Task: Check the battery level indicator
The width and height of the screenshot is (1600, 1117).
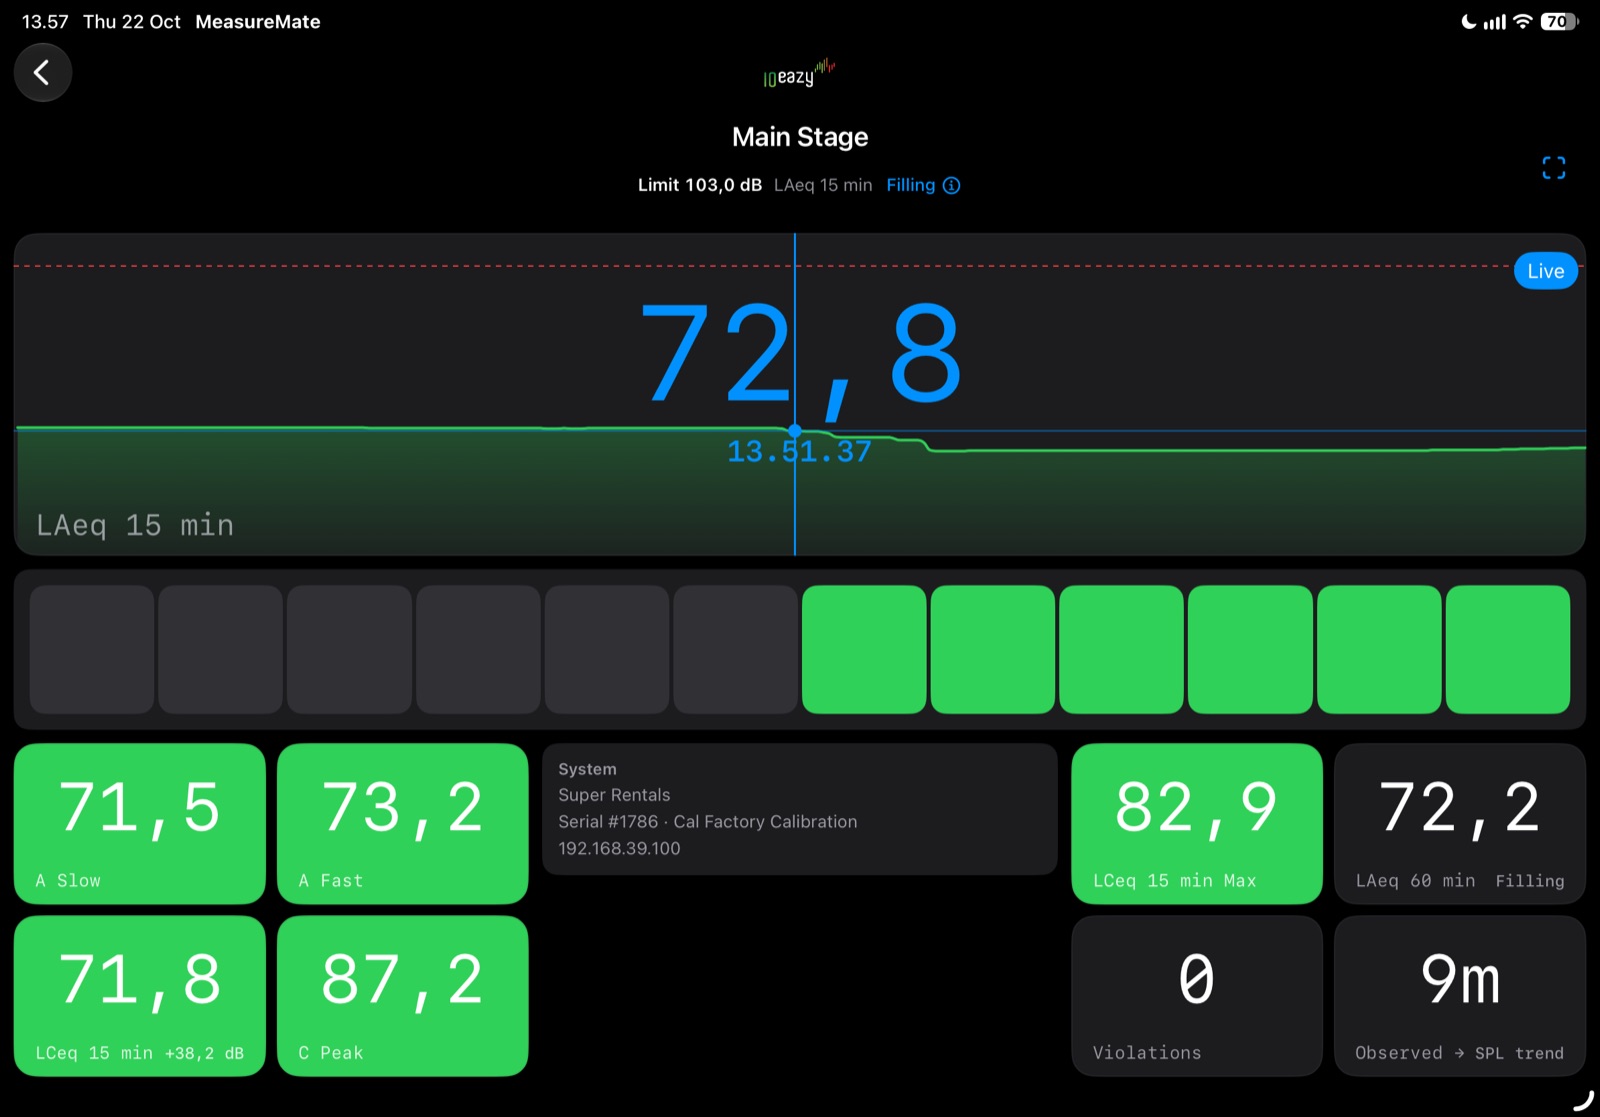Action: pyautogui.click(x=1559, y=22)
